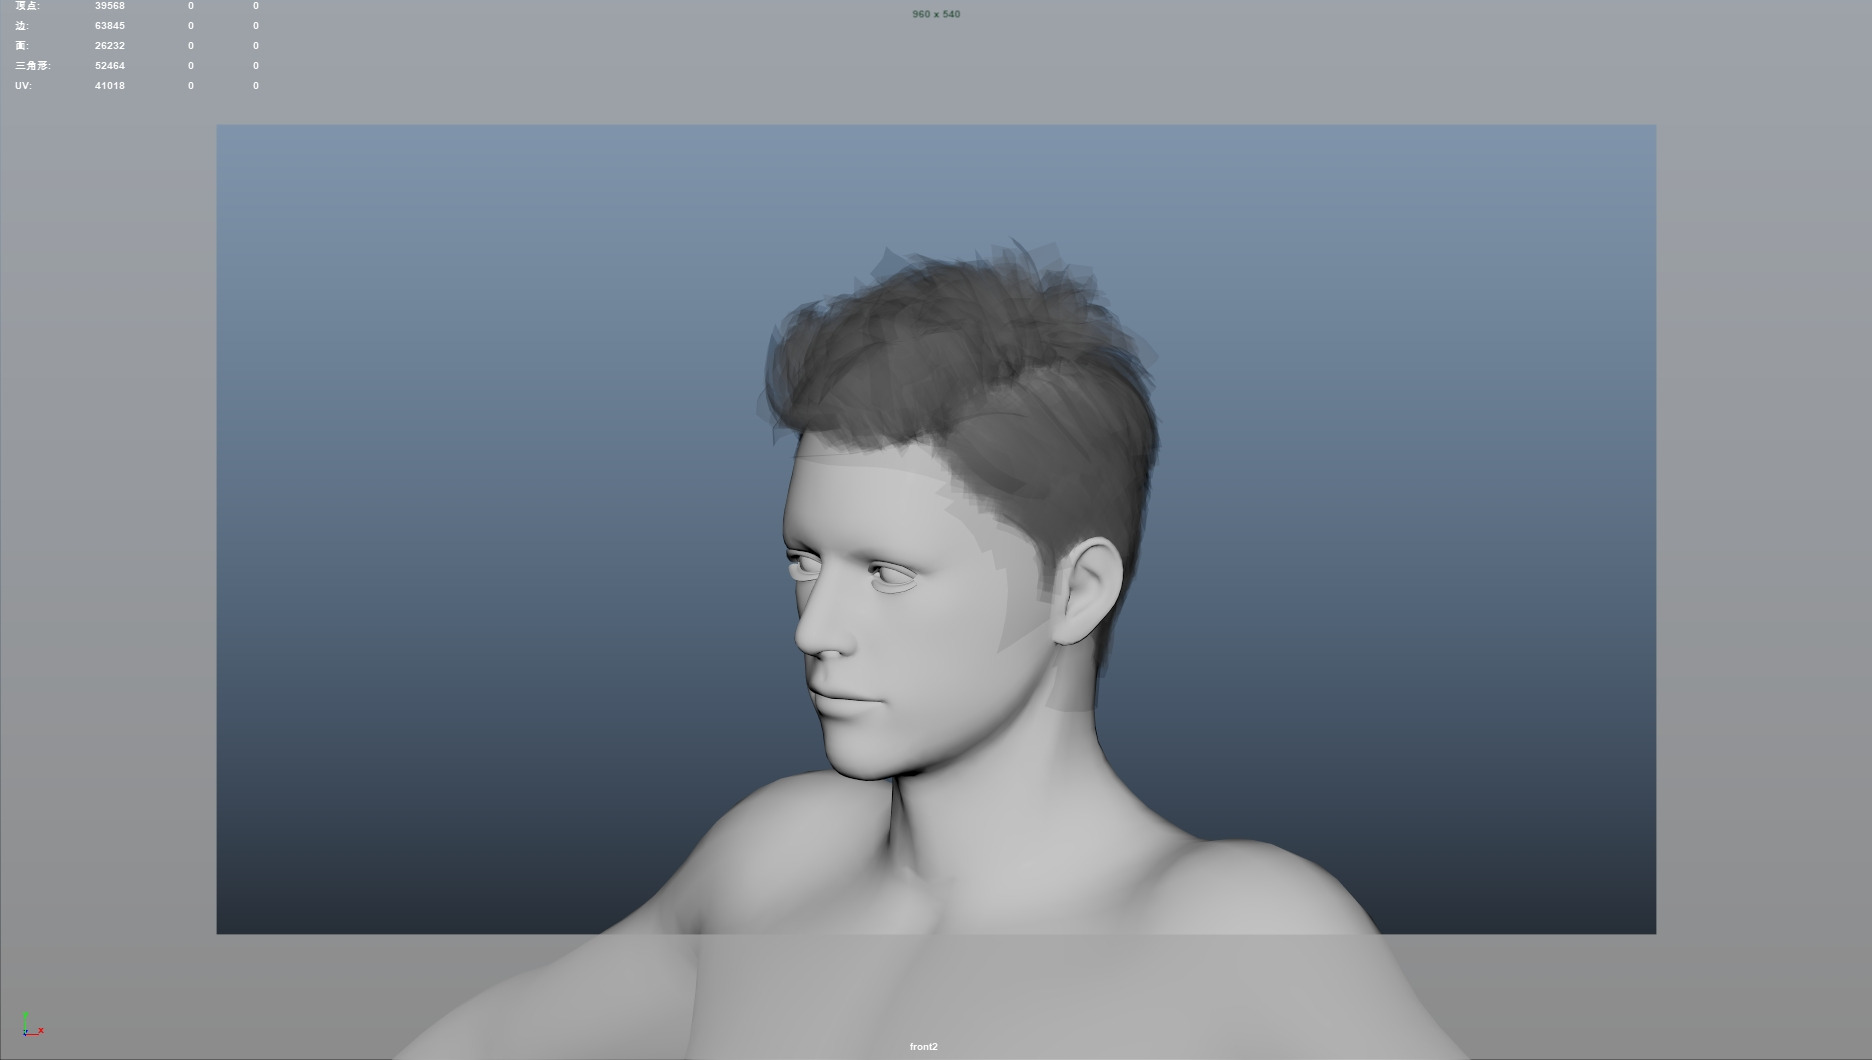1872x1060 pixels.
Task: Click the UV count value 41018
Action: point(110,86)
